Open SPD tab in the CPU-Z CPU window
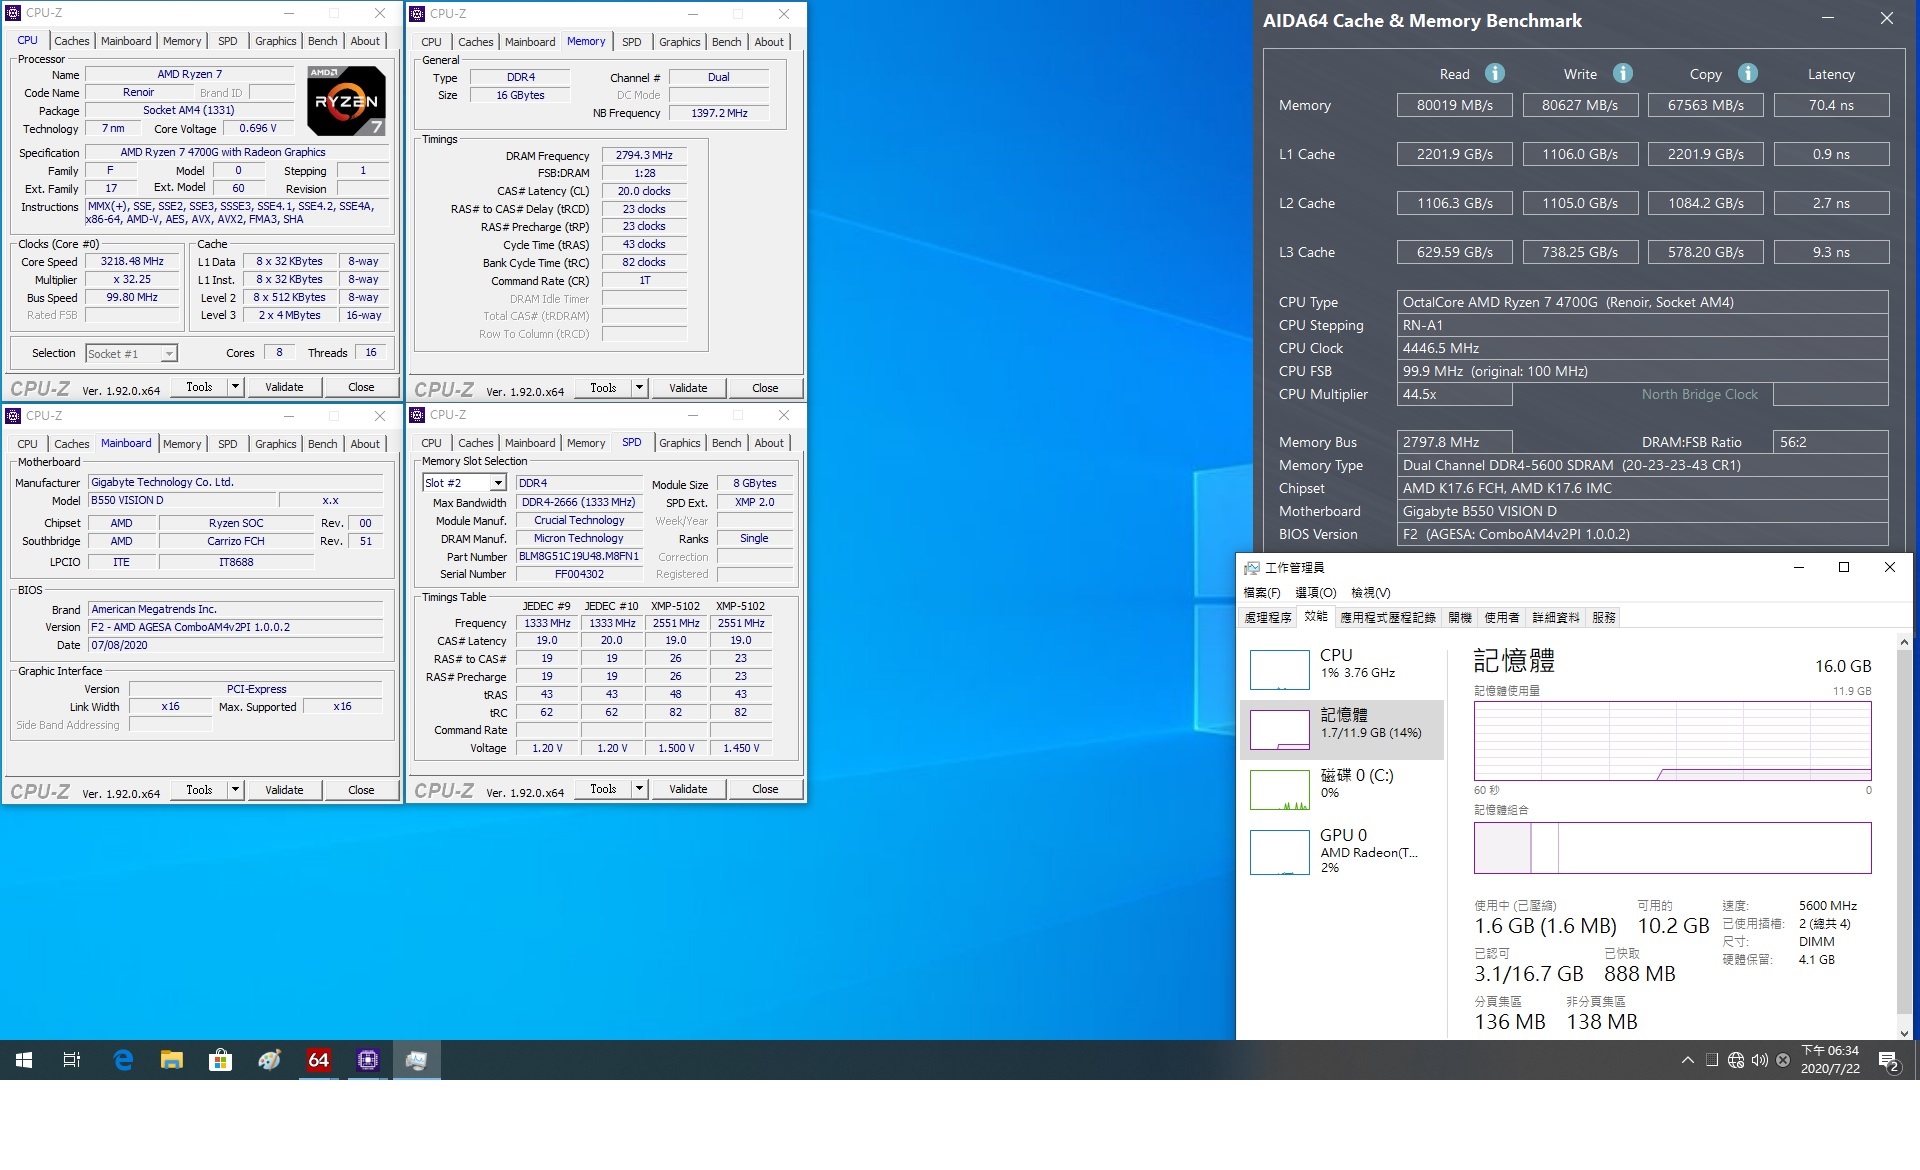This screenshot has width=1920, height=1170. [228, 41]
